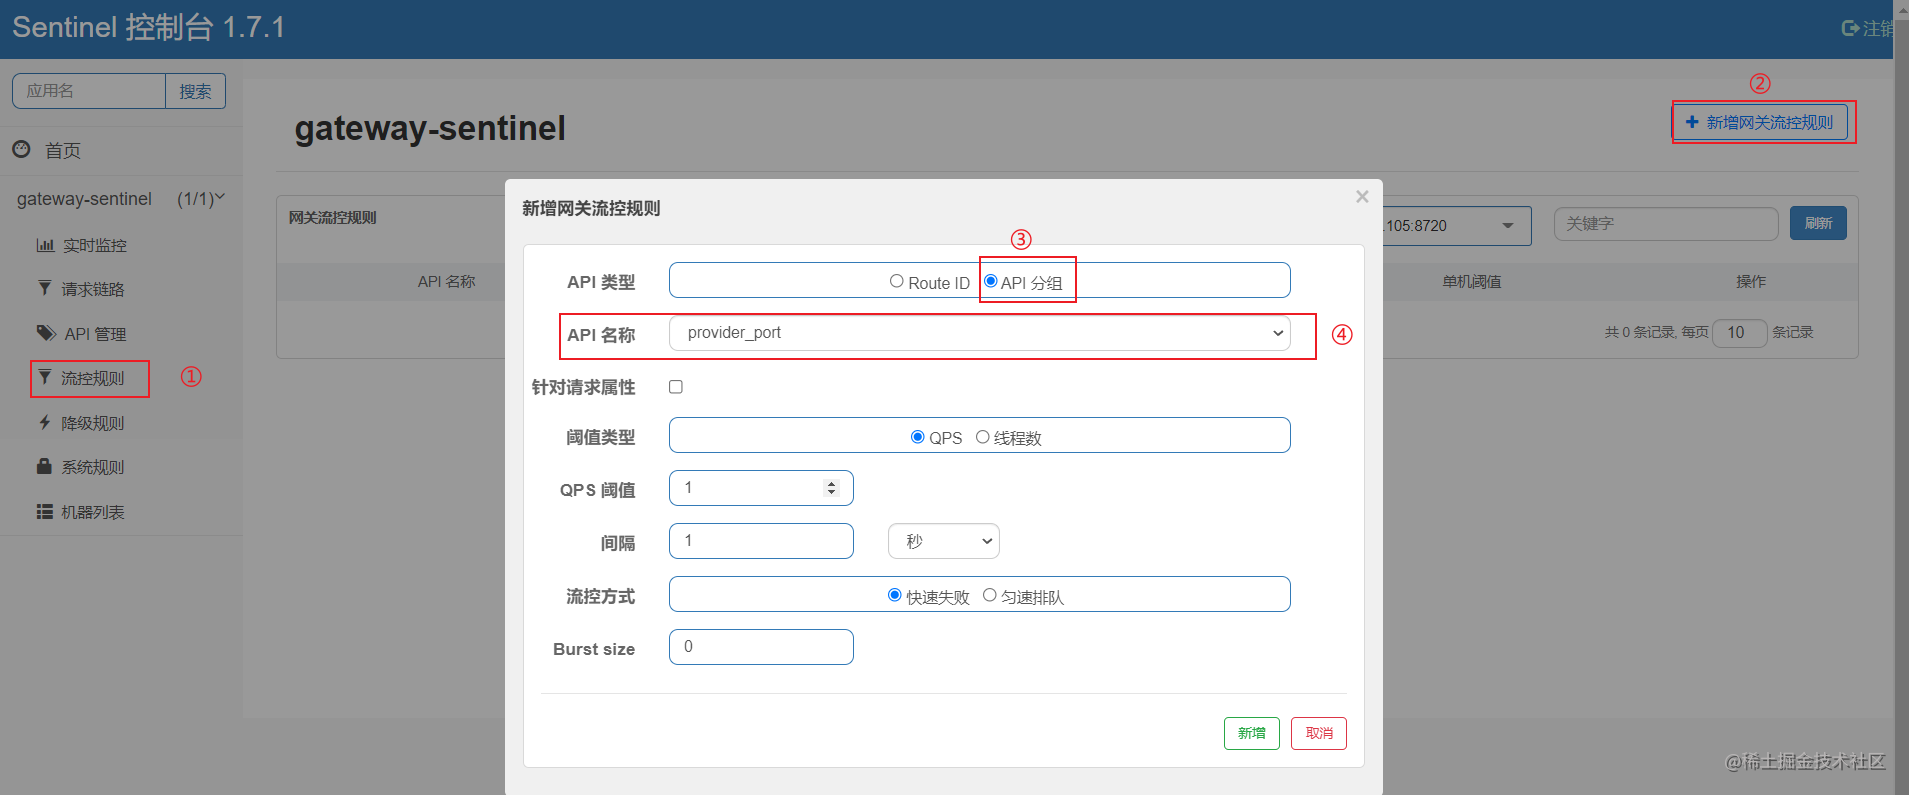Open 请求链路 menu item
The image size is (1909, 795).
pyautogui.click(x=93, y=289)
